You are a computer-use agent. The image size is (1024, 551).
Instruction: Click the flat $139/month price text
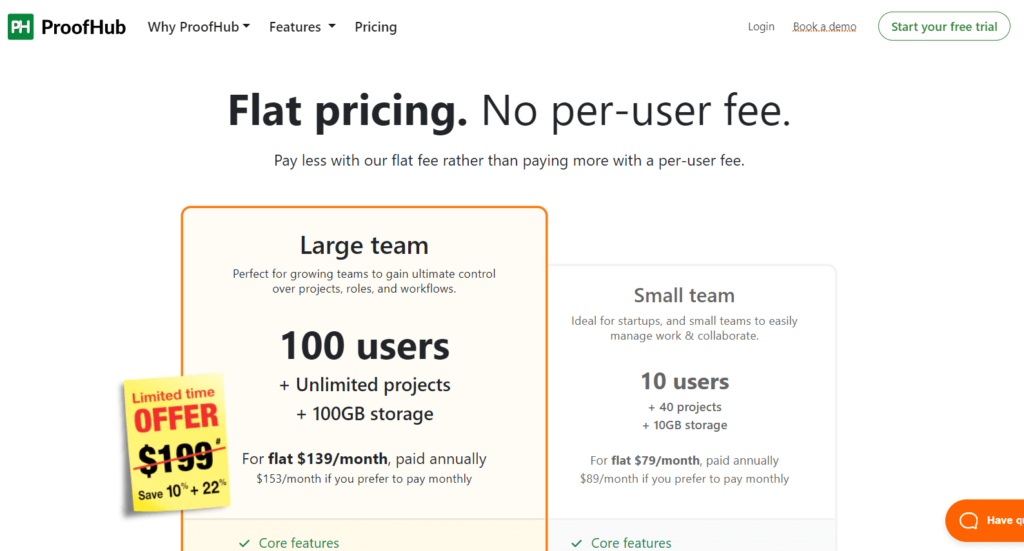click(328, 459)
